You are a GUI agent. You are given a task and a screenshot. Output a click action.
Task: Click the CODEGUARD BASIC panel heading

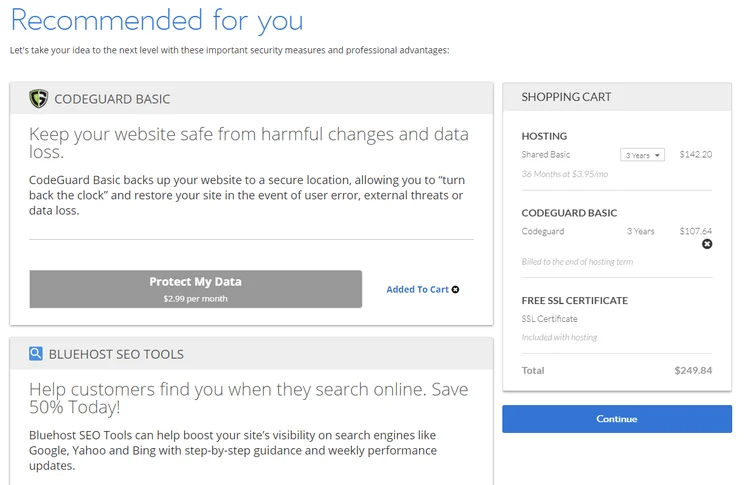pos(112,99)
